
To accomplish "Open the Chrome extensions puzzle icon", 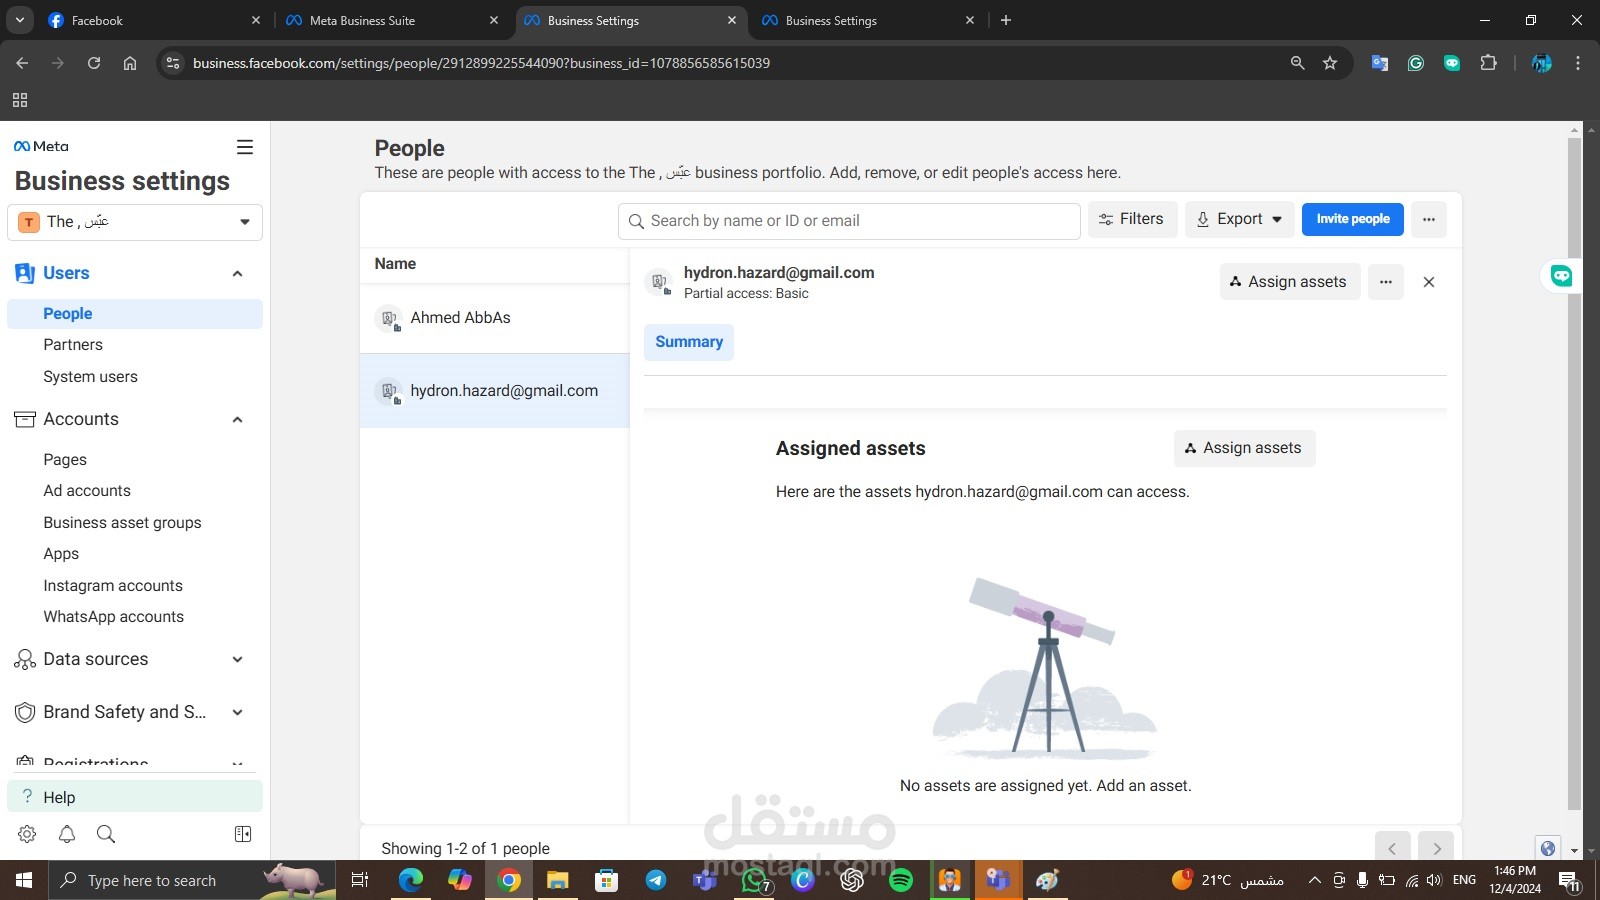I will coord(1489,63).
